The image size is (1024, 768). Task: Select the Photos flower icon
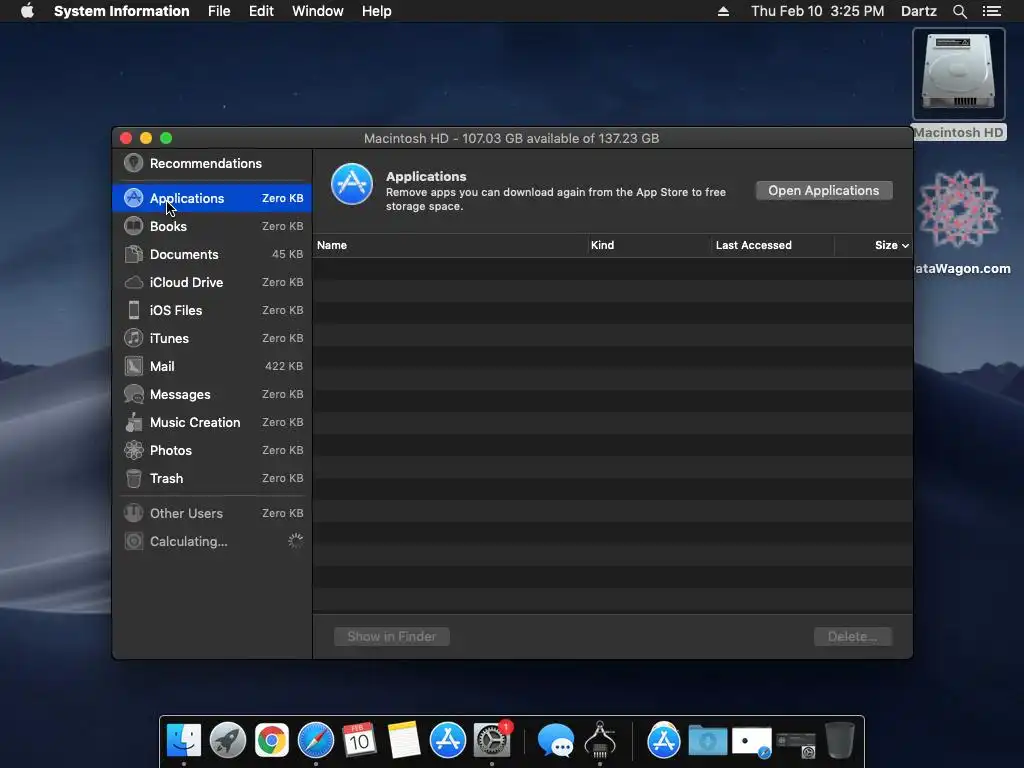point(133,450)
